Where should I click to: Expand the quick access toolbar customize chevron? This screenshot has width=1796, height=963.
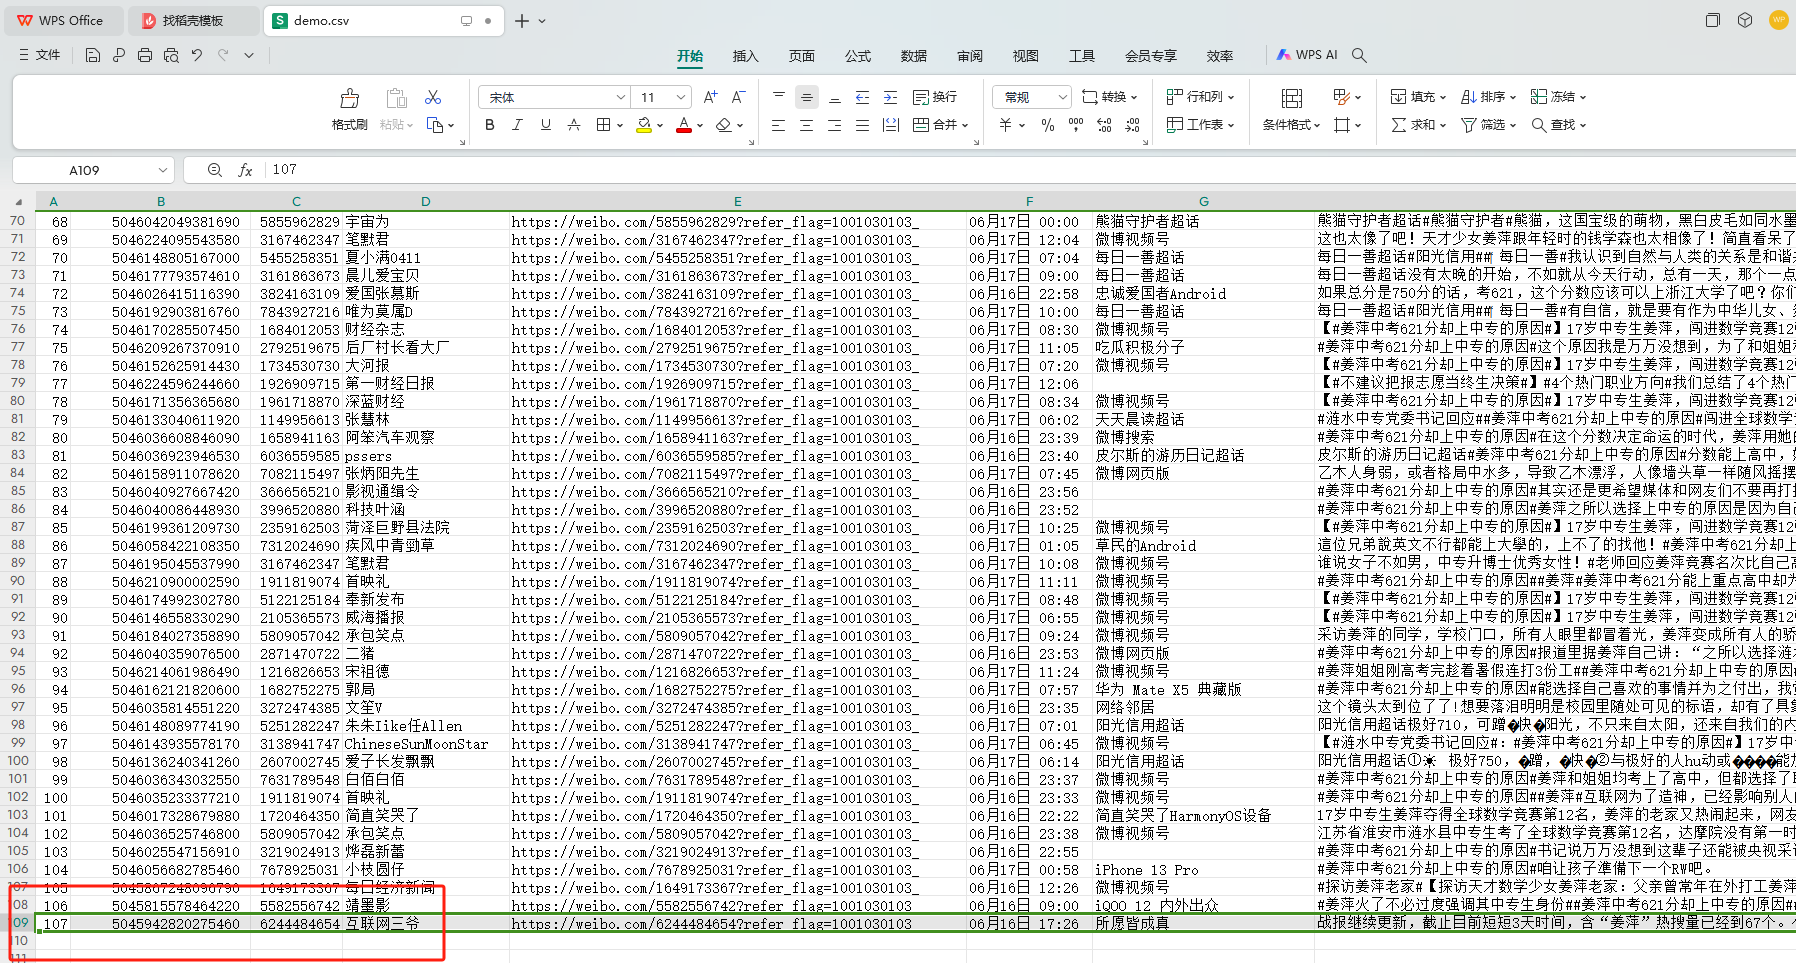(x=249, y=55)
